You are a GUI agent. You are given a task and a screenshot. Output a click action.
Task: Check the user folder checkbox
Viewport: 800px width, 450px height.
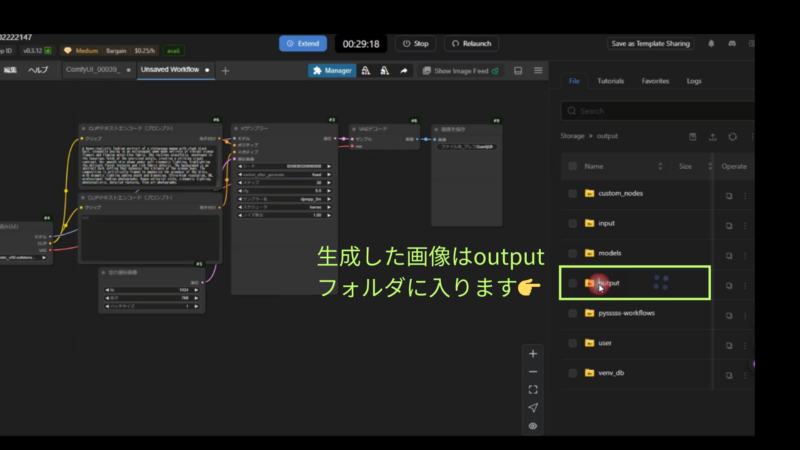pos(572,343)
